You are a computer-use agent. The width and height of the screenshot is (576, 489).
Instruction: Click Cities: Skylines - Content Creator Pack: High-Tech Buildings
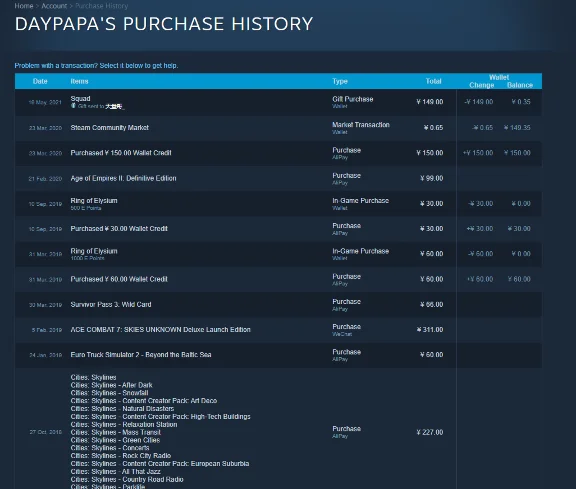161,417
